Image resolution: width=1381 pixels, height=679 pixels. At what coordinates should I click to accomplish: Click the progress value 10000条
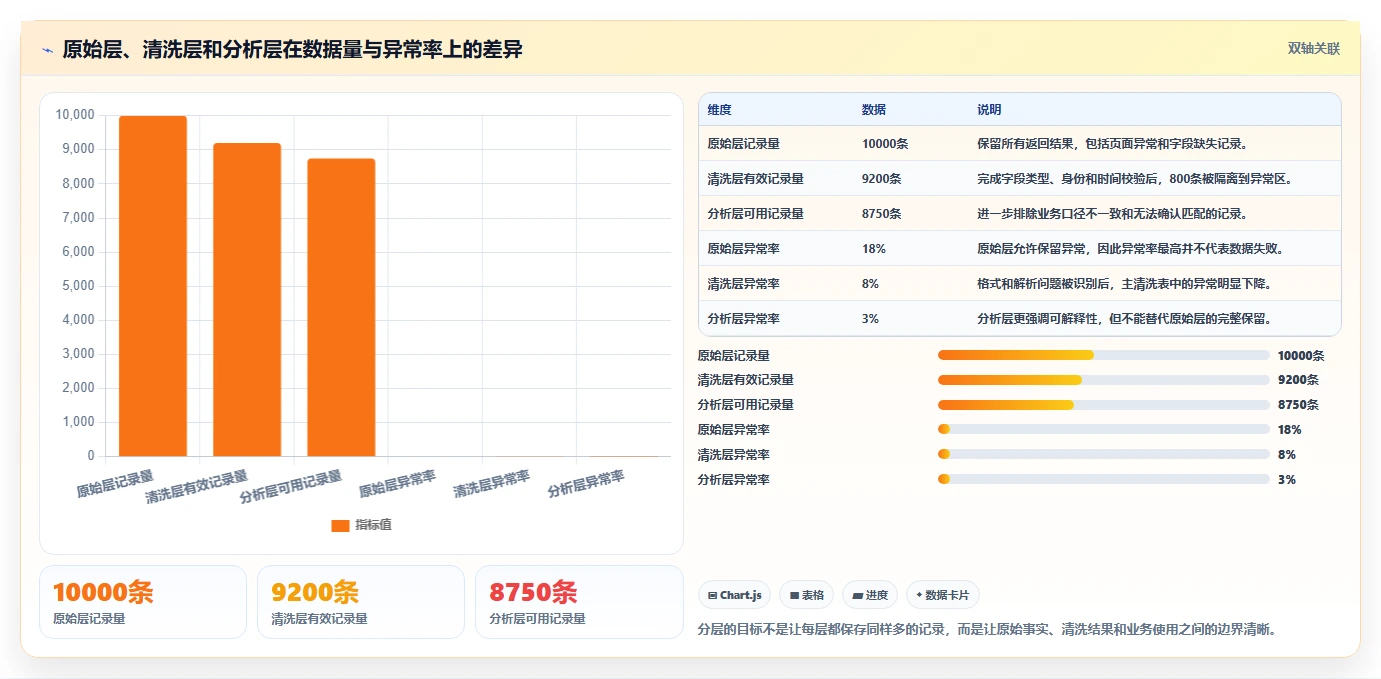pos(1301,355)
